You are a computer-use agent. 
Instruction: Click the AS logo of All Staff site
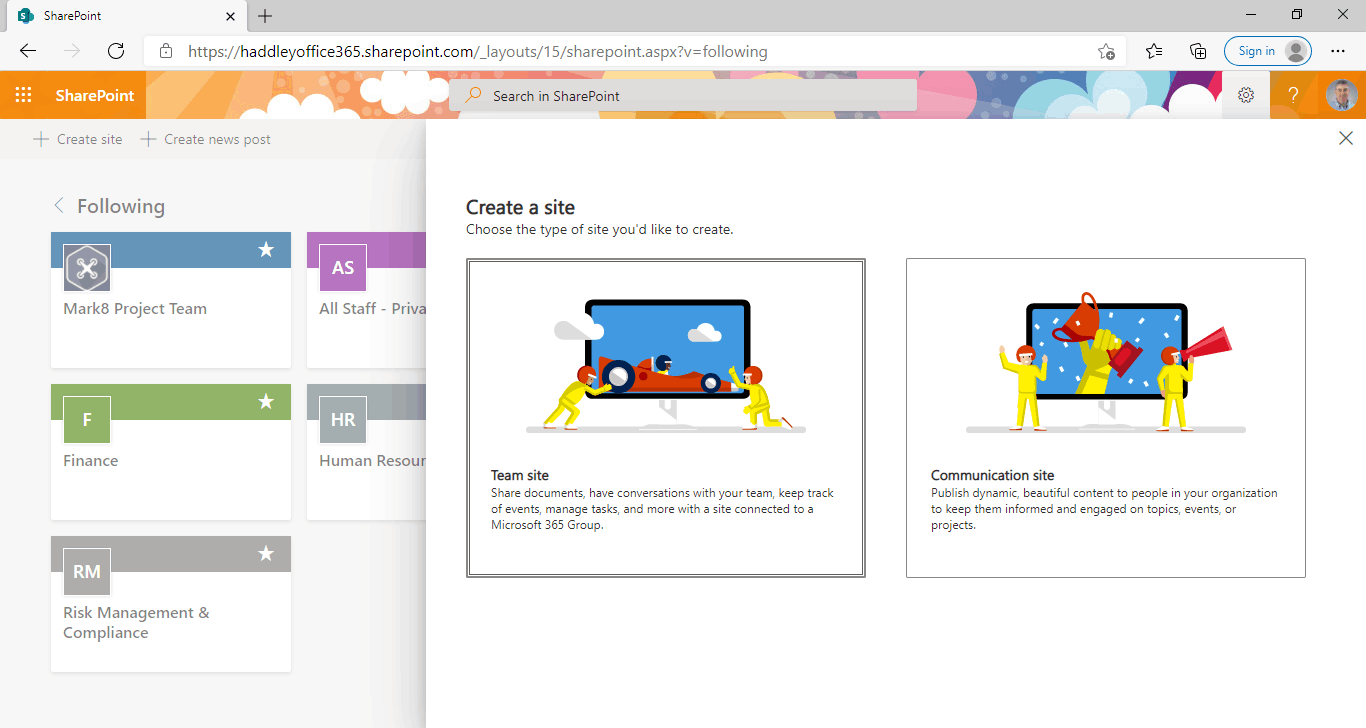[343, 268]
